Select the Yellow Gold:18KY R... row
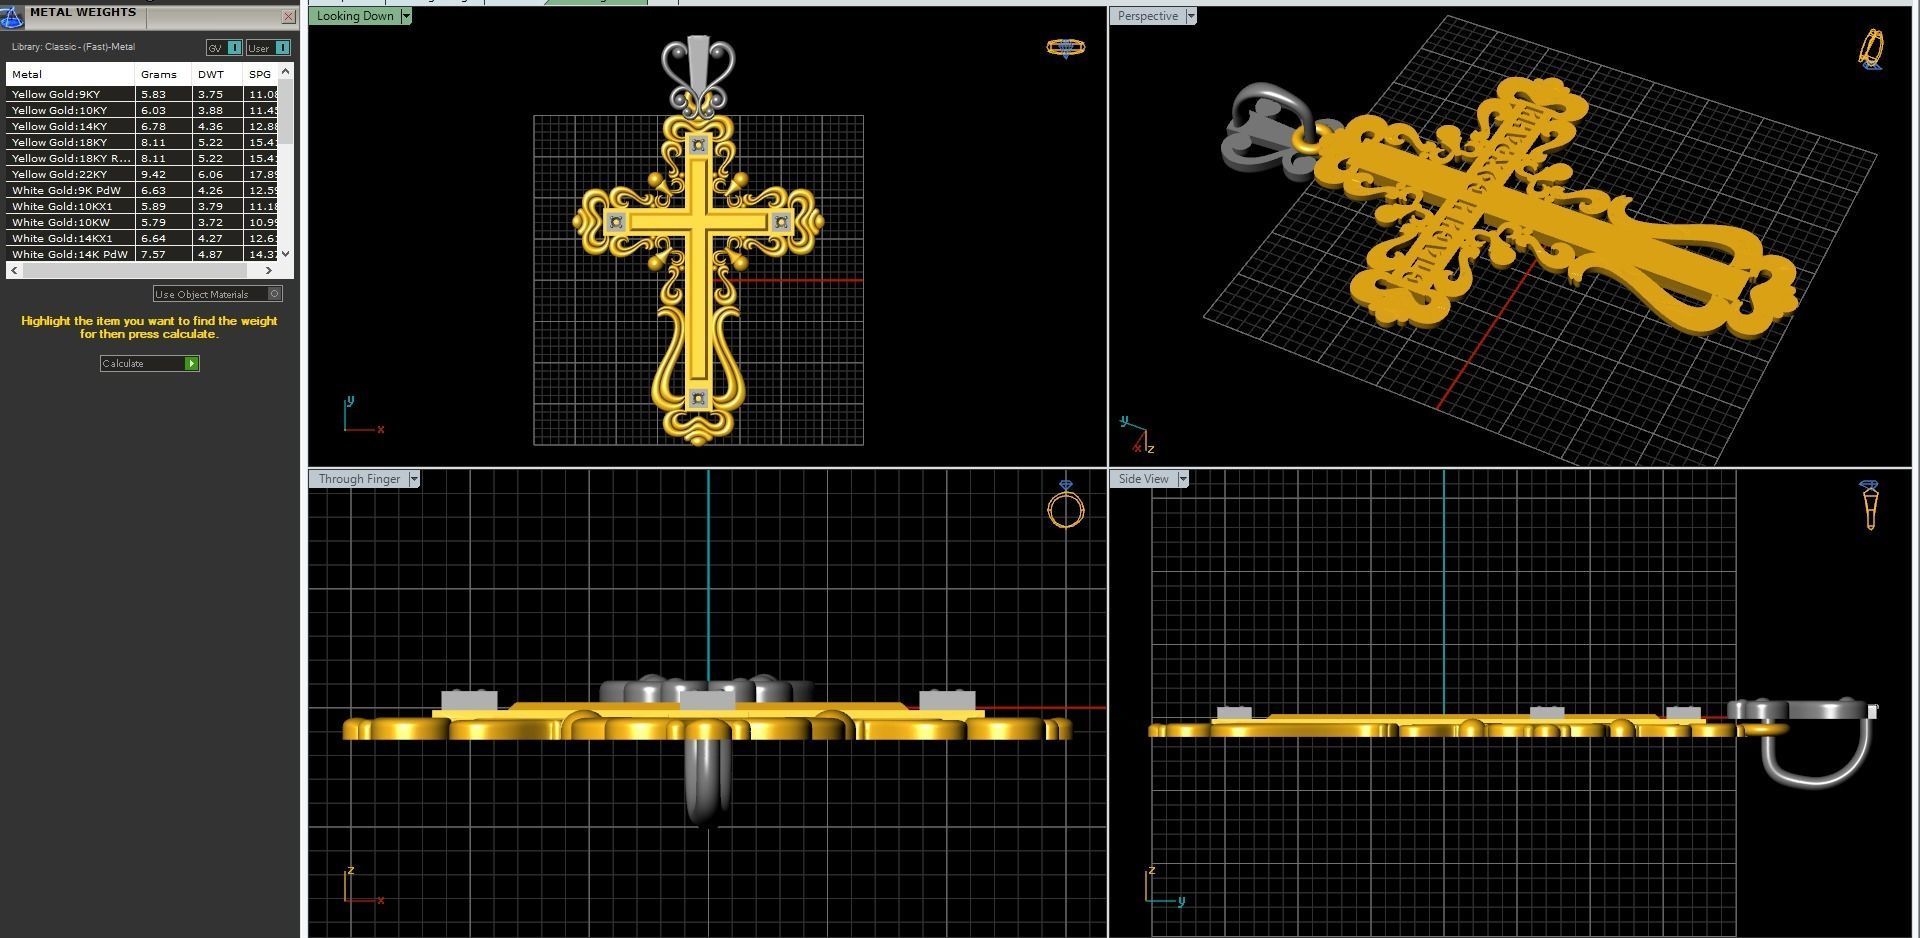Image resolution: width=1920 pixels, height=938 pixels. (142, 158)
